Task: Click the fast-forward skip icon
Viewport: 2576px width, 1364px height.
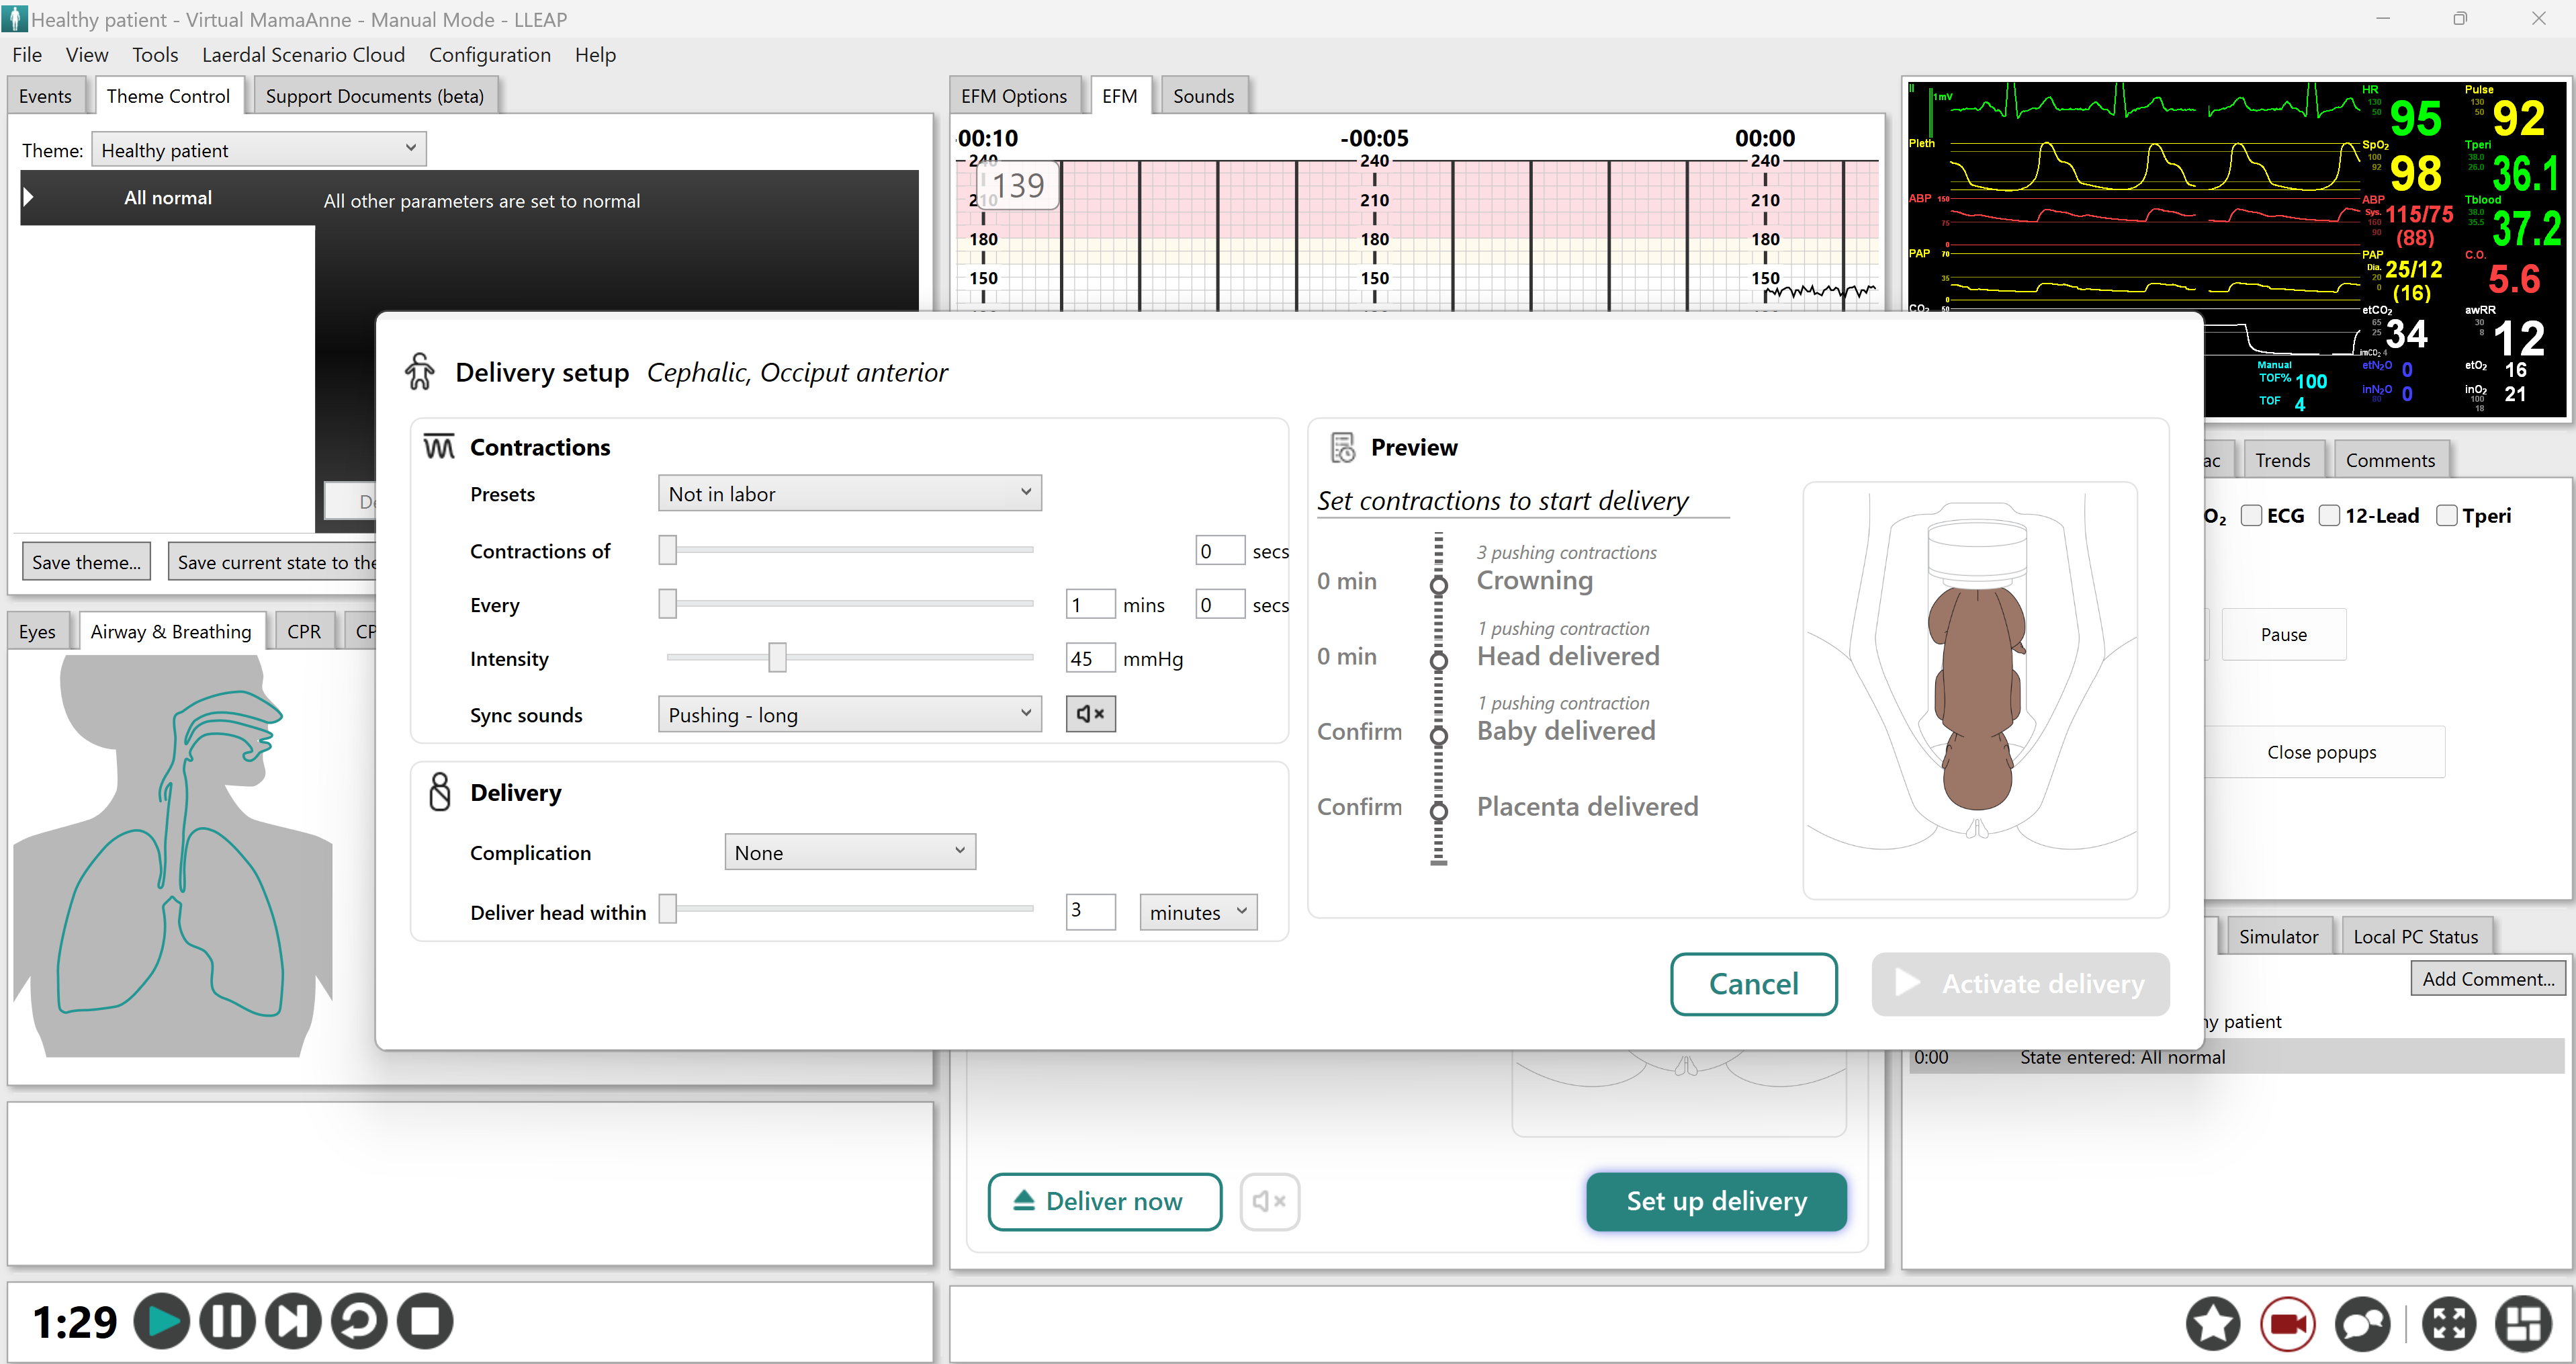Action: 293,1321
